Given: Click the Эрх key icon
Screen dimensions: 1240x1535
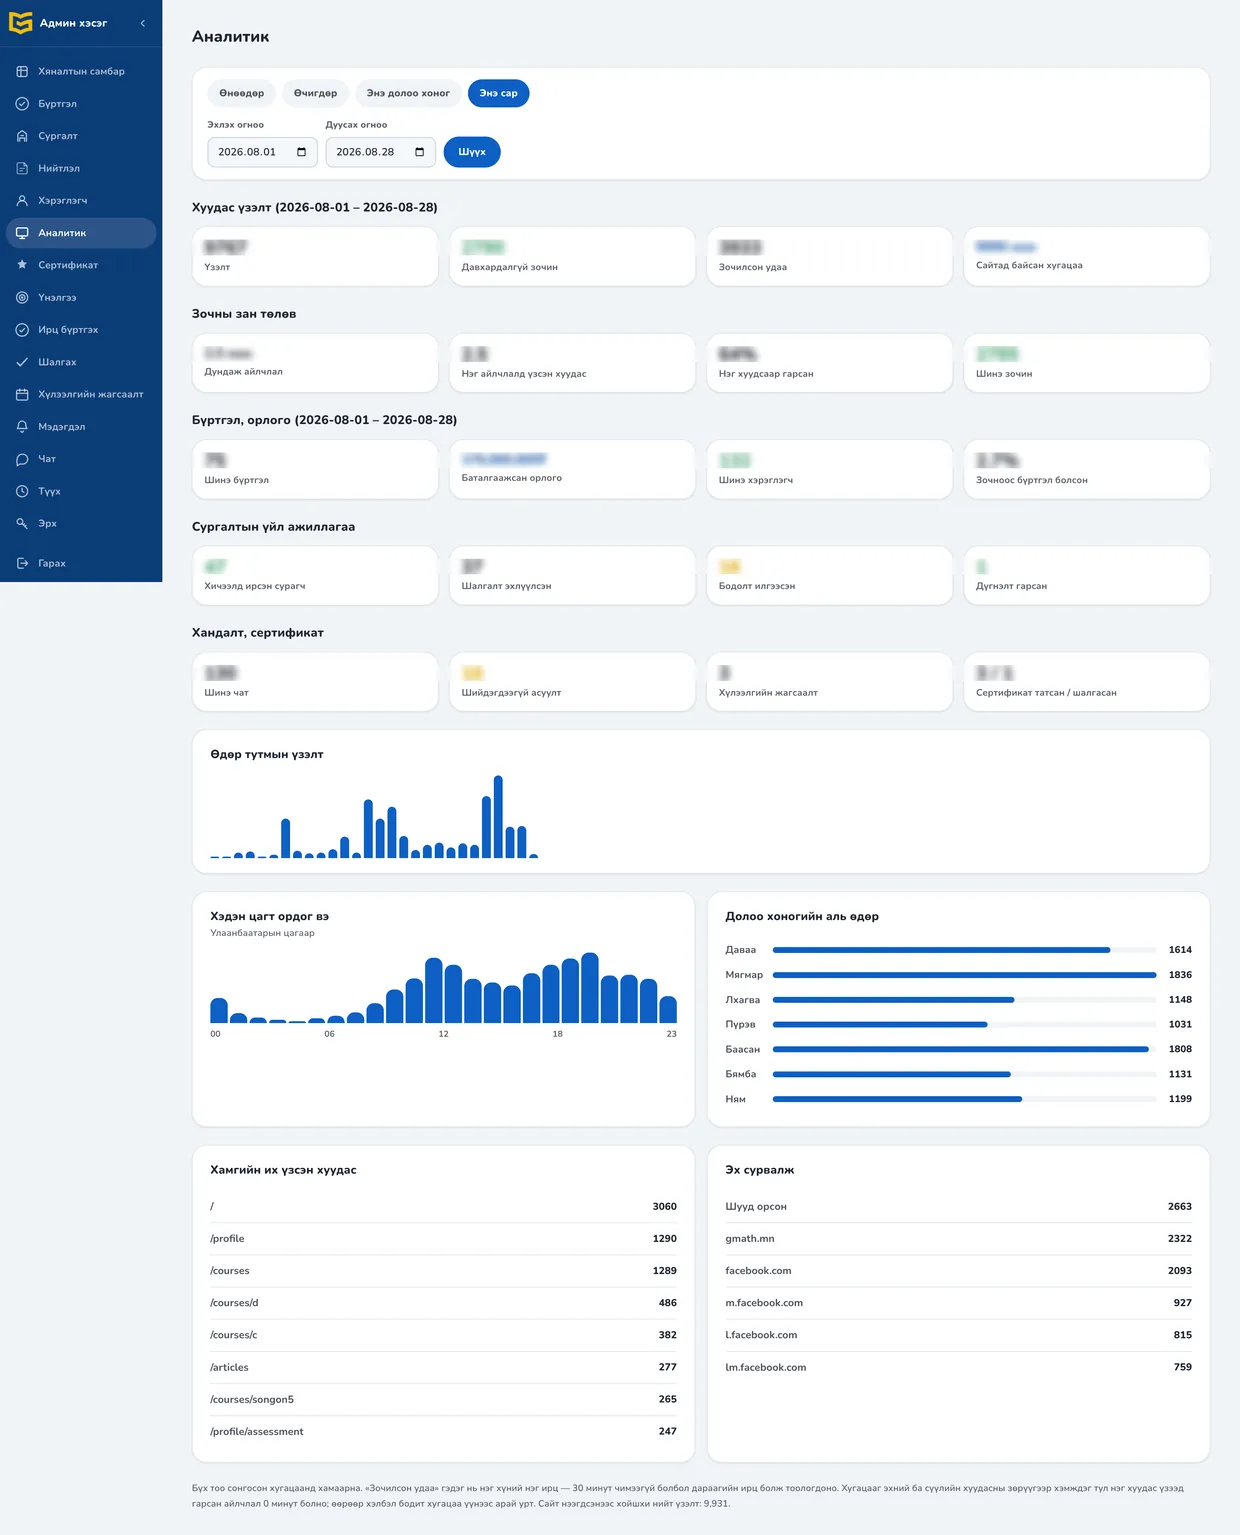Looking at the screenshot, I should (x=22, y=524).
